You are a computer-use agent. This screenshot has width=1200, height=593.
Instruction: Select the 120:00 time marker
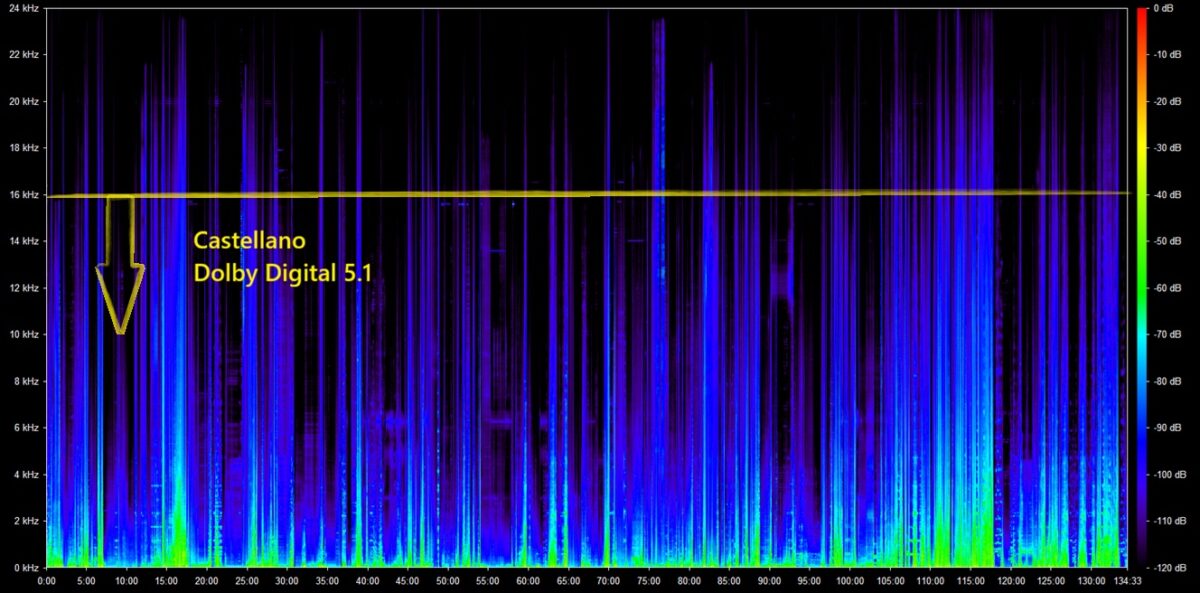coord(1010,581)
